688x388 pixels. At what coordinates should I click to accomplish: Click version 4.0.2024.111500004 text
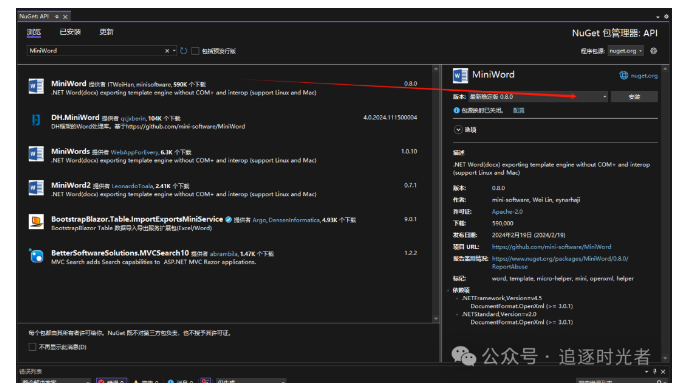tap(390, 118)
